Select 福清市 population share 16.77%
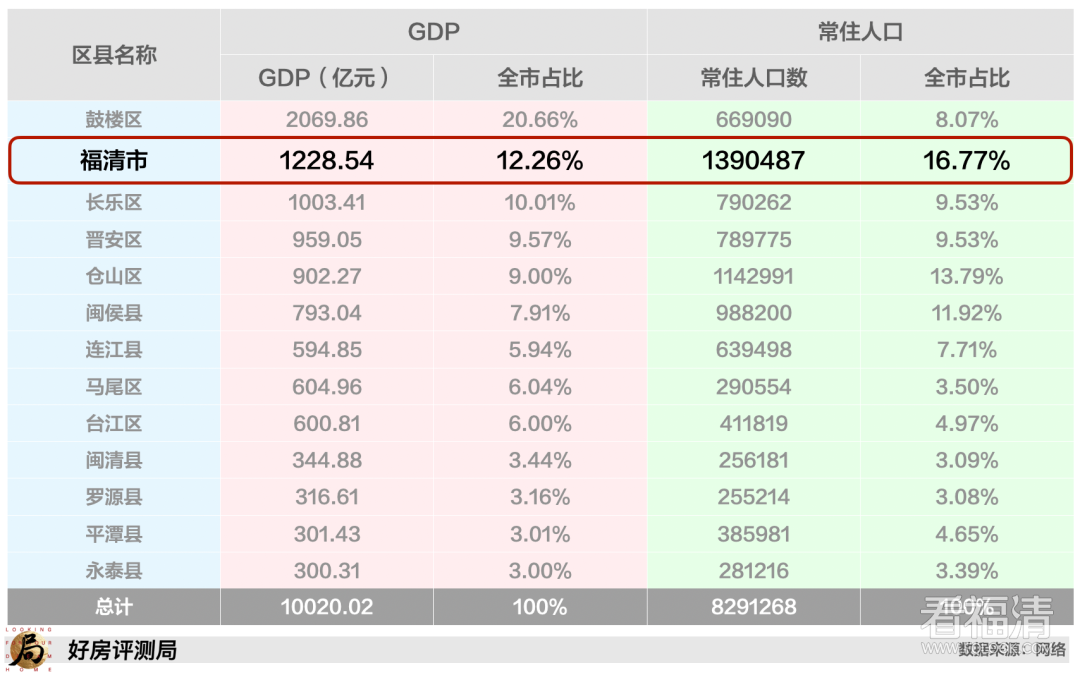This screenshot has height=675, width=1080. click(x=966, y=160)
